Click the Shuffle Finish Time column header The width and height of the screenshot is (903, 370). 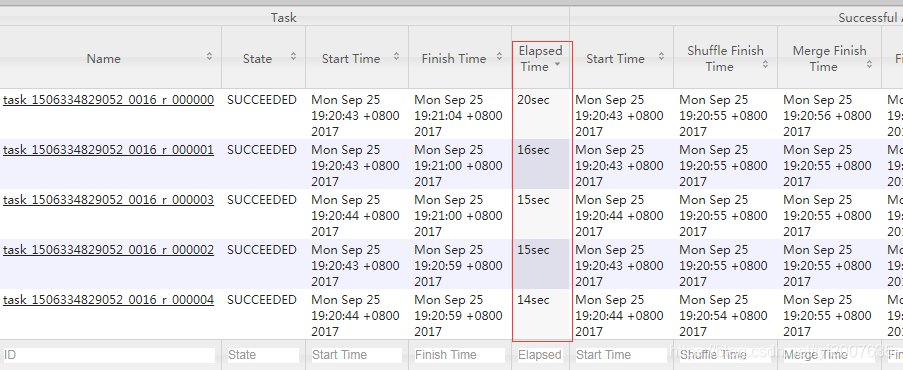[726, 57]
